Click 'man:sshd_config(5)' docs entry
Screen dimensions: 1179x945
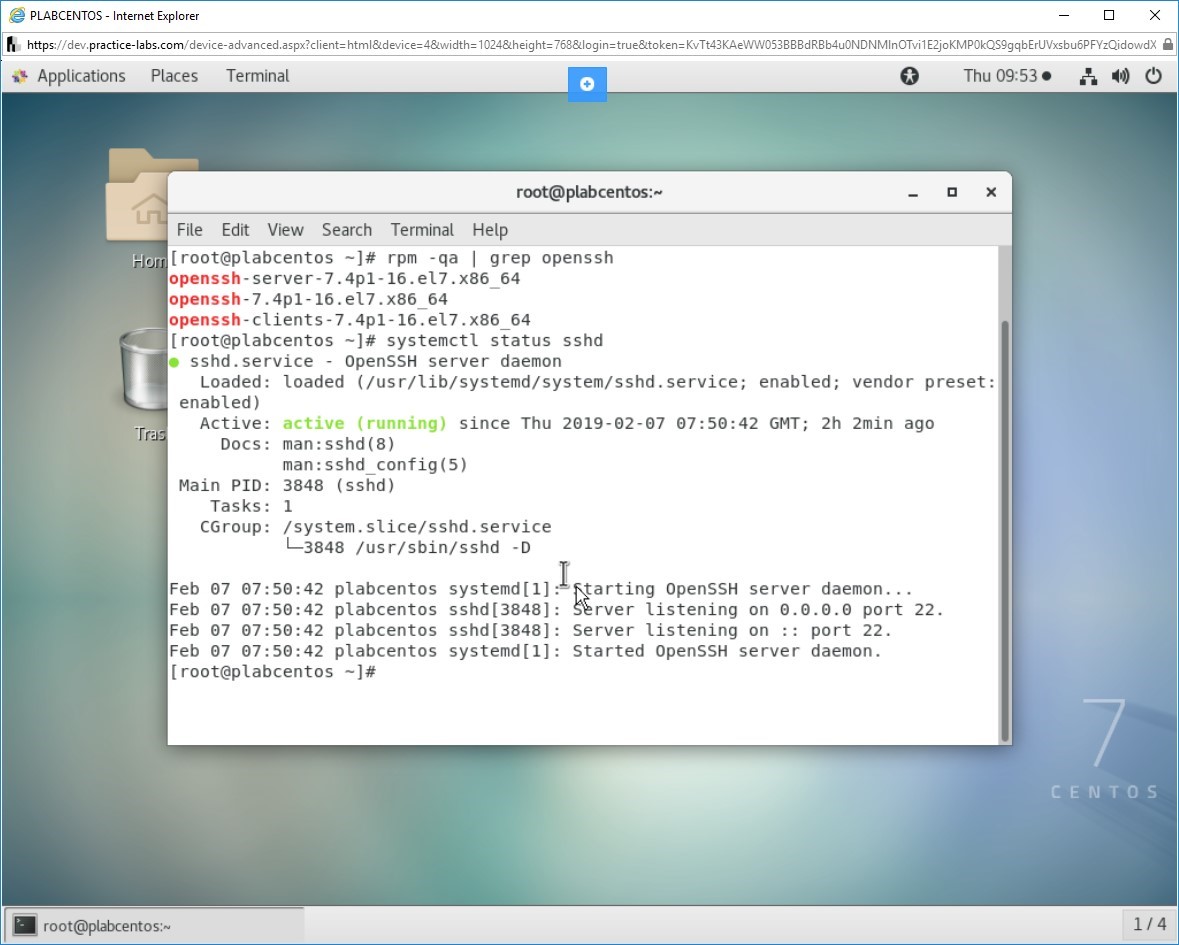(375, 465)
